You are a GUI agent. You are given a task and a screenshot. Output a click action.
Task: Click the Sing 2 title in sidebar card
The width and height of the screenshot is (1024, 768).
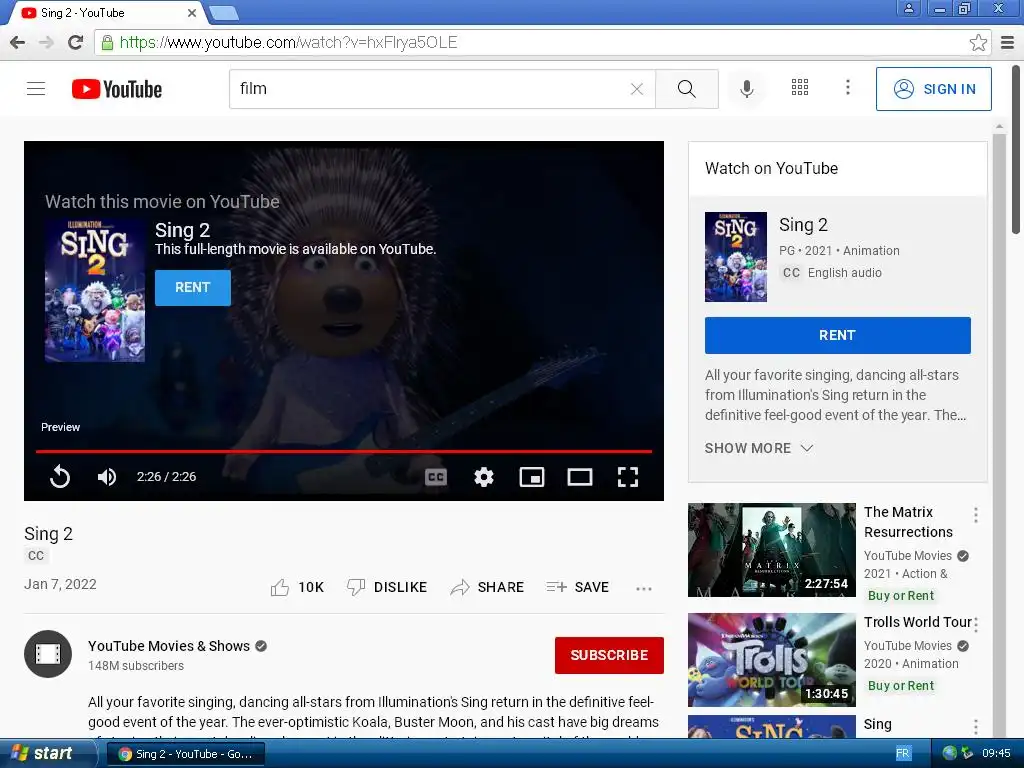[803, 225]
